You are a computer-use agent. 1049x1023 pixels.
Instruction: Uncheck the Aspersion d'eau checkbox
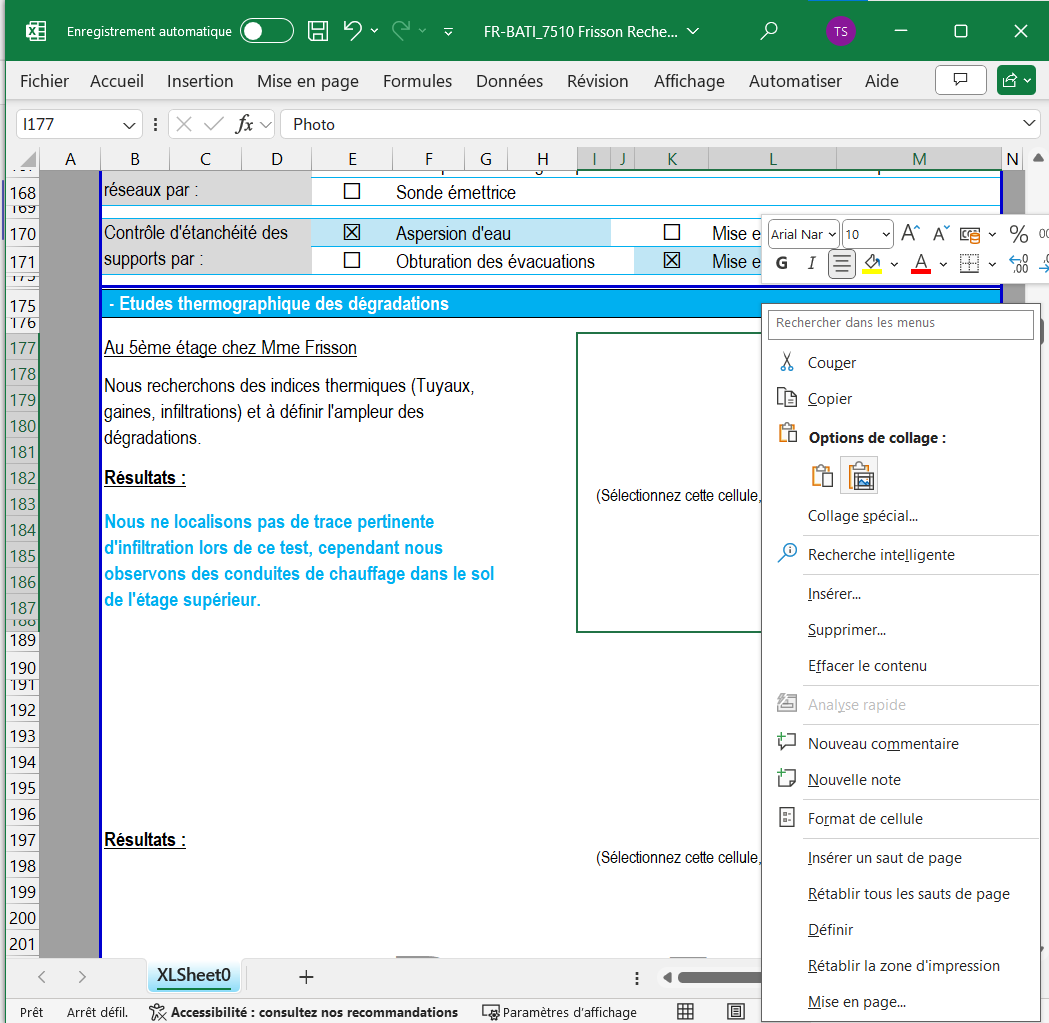(352, 232)
